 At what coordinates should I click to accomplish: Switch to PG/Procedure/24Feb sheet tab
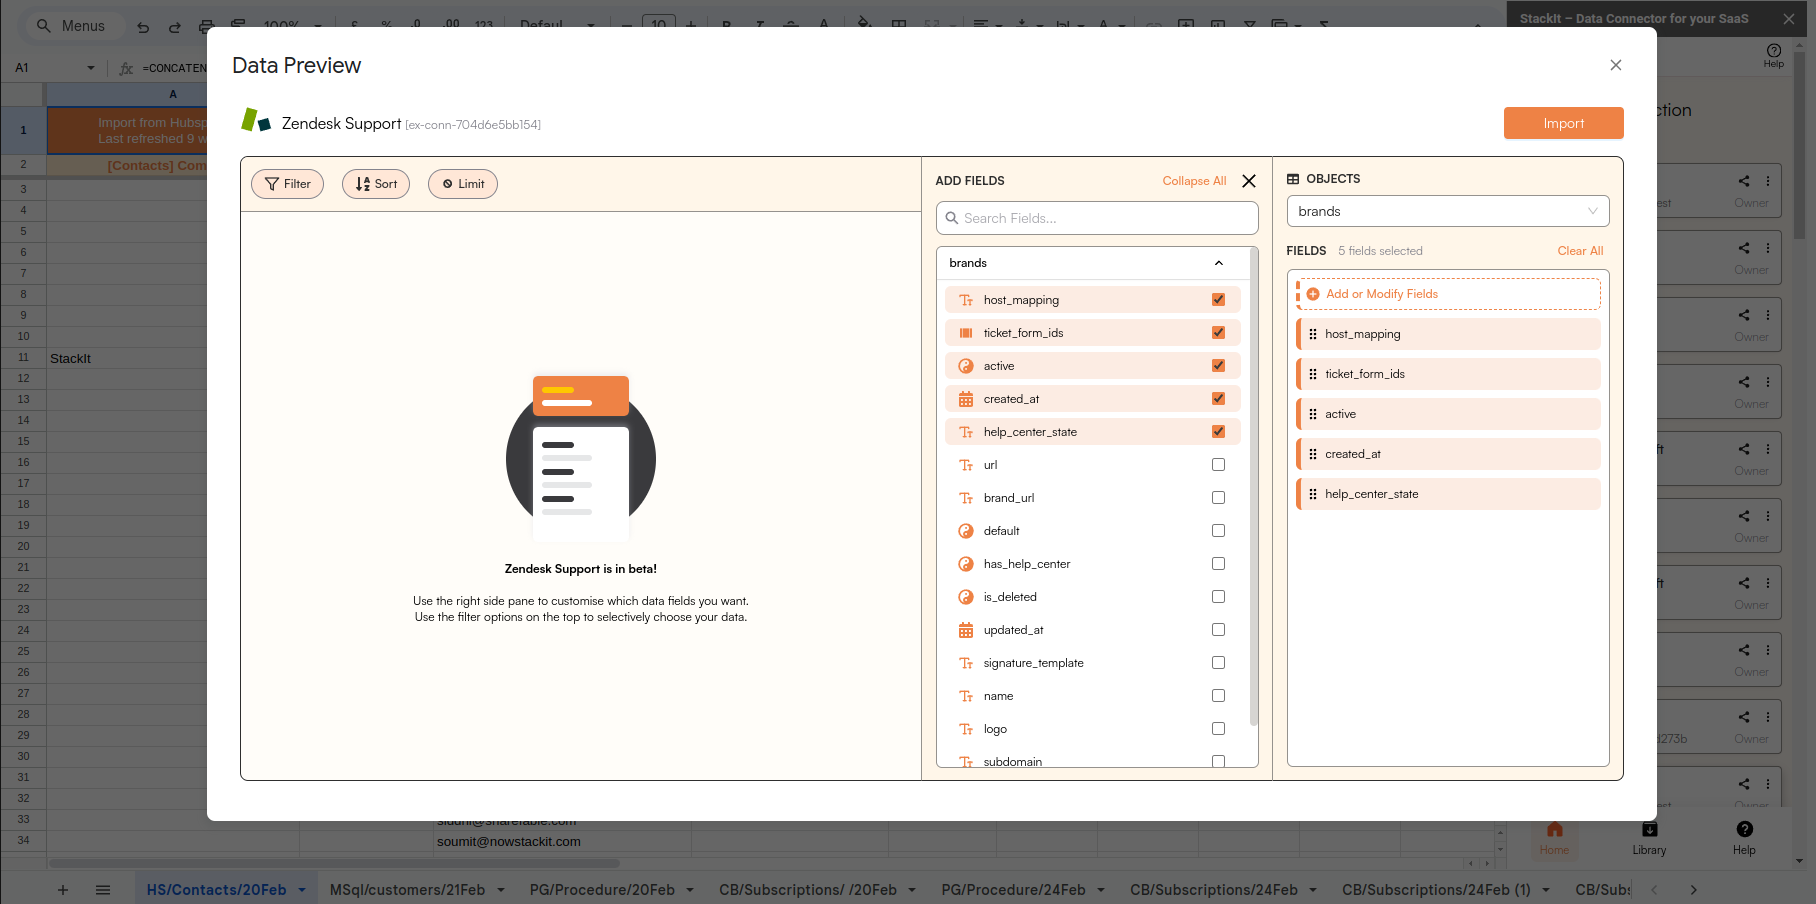(1013, 890)
